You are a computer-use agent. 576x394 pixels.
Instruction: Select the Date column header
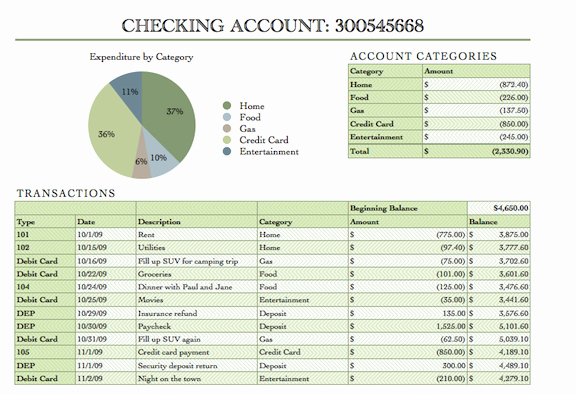(x=106, y=222)
